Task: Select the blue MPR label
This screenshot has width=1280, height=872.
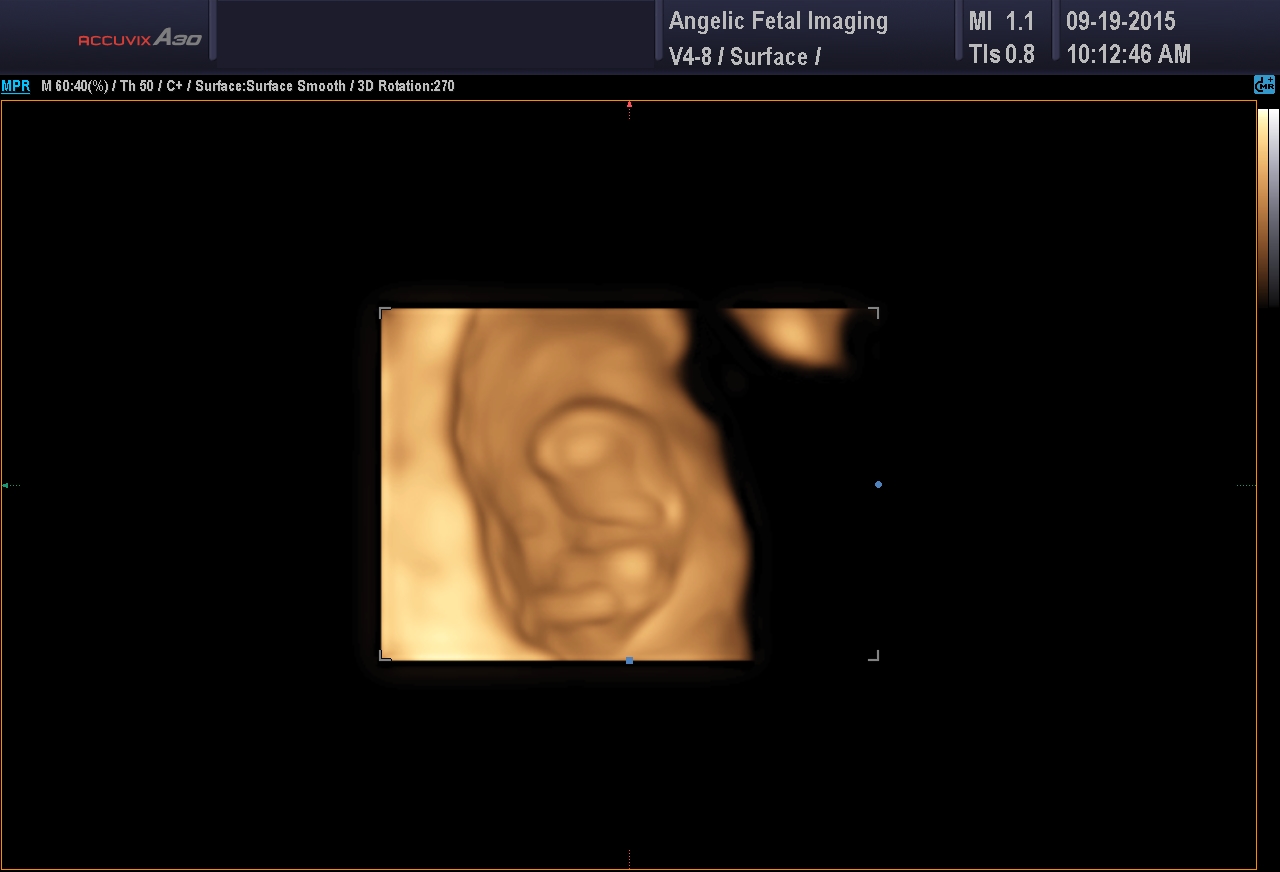Action: pos(15,86)
